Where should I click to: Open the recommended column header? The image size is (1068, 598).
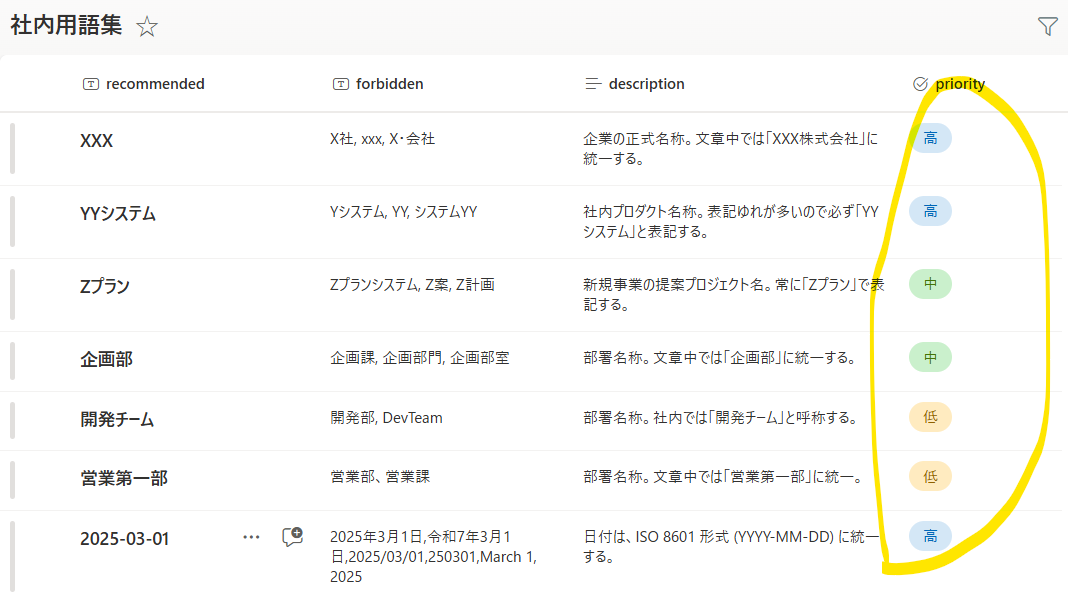pyautogui.click(x=155, y=84)
